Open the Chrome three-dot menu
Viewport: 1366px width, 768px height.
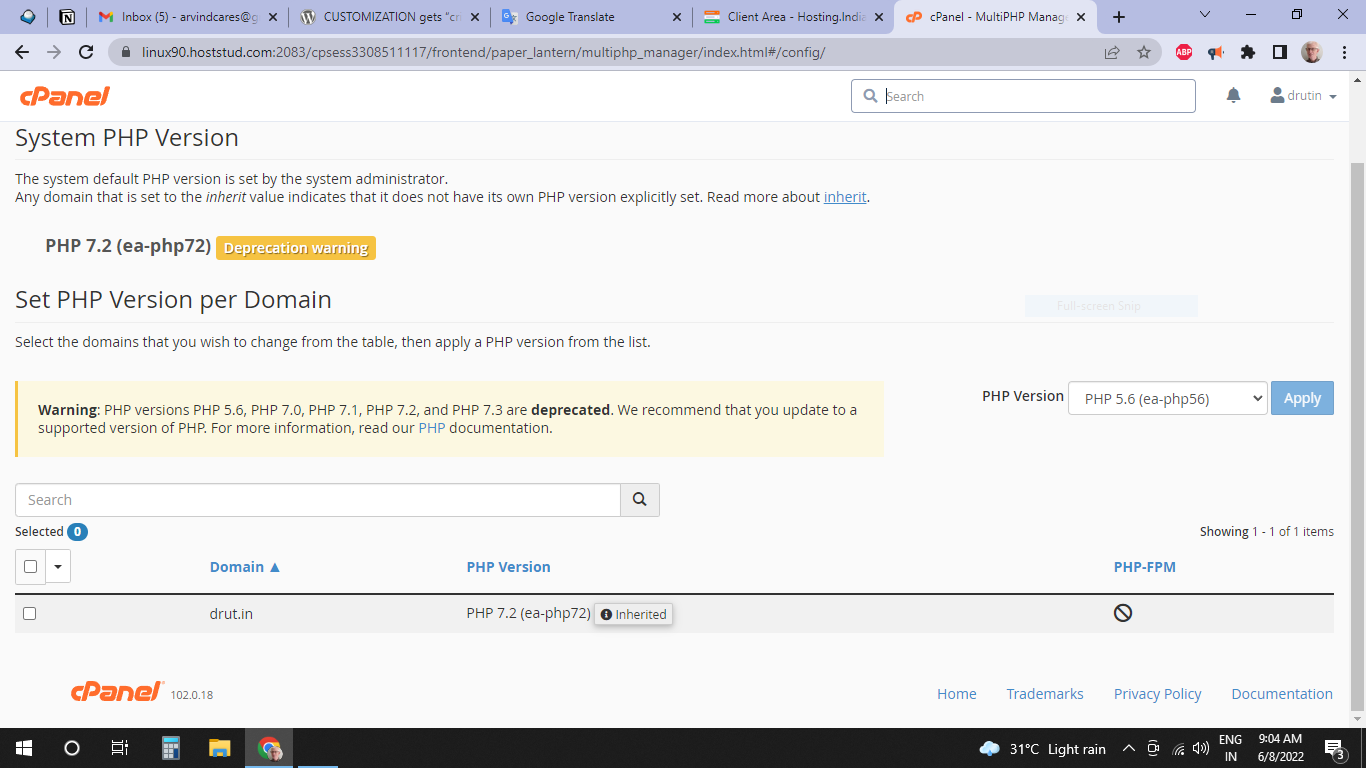1343,52
